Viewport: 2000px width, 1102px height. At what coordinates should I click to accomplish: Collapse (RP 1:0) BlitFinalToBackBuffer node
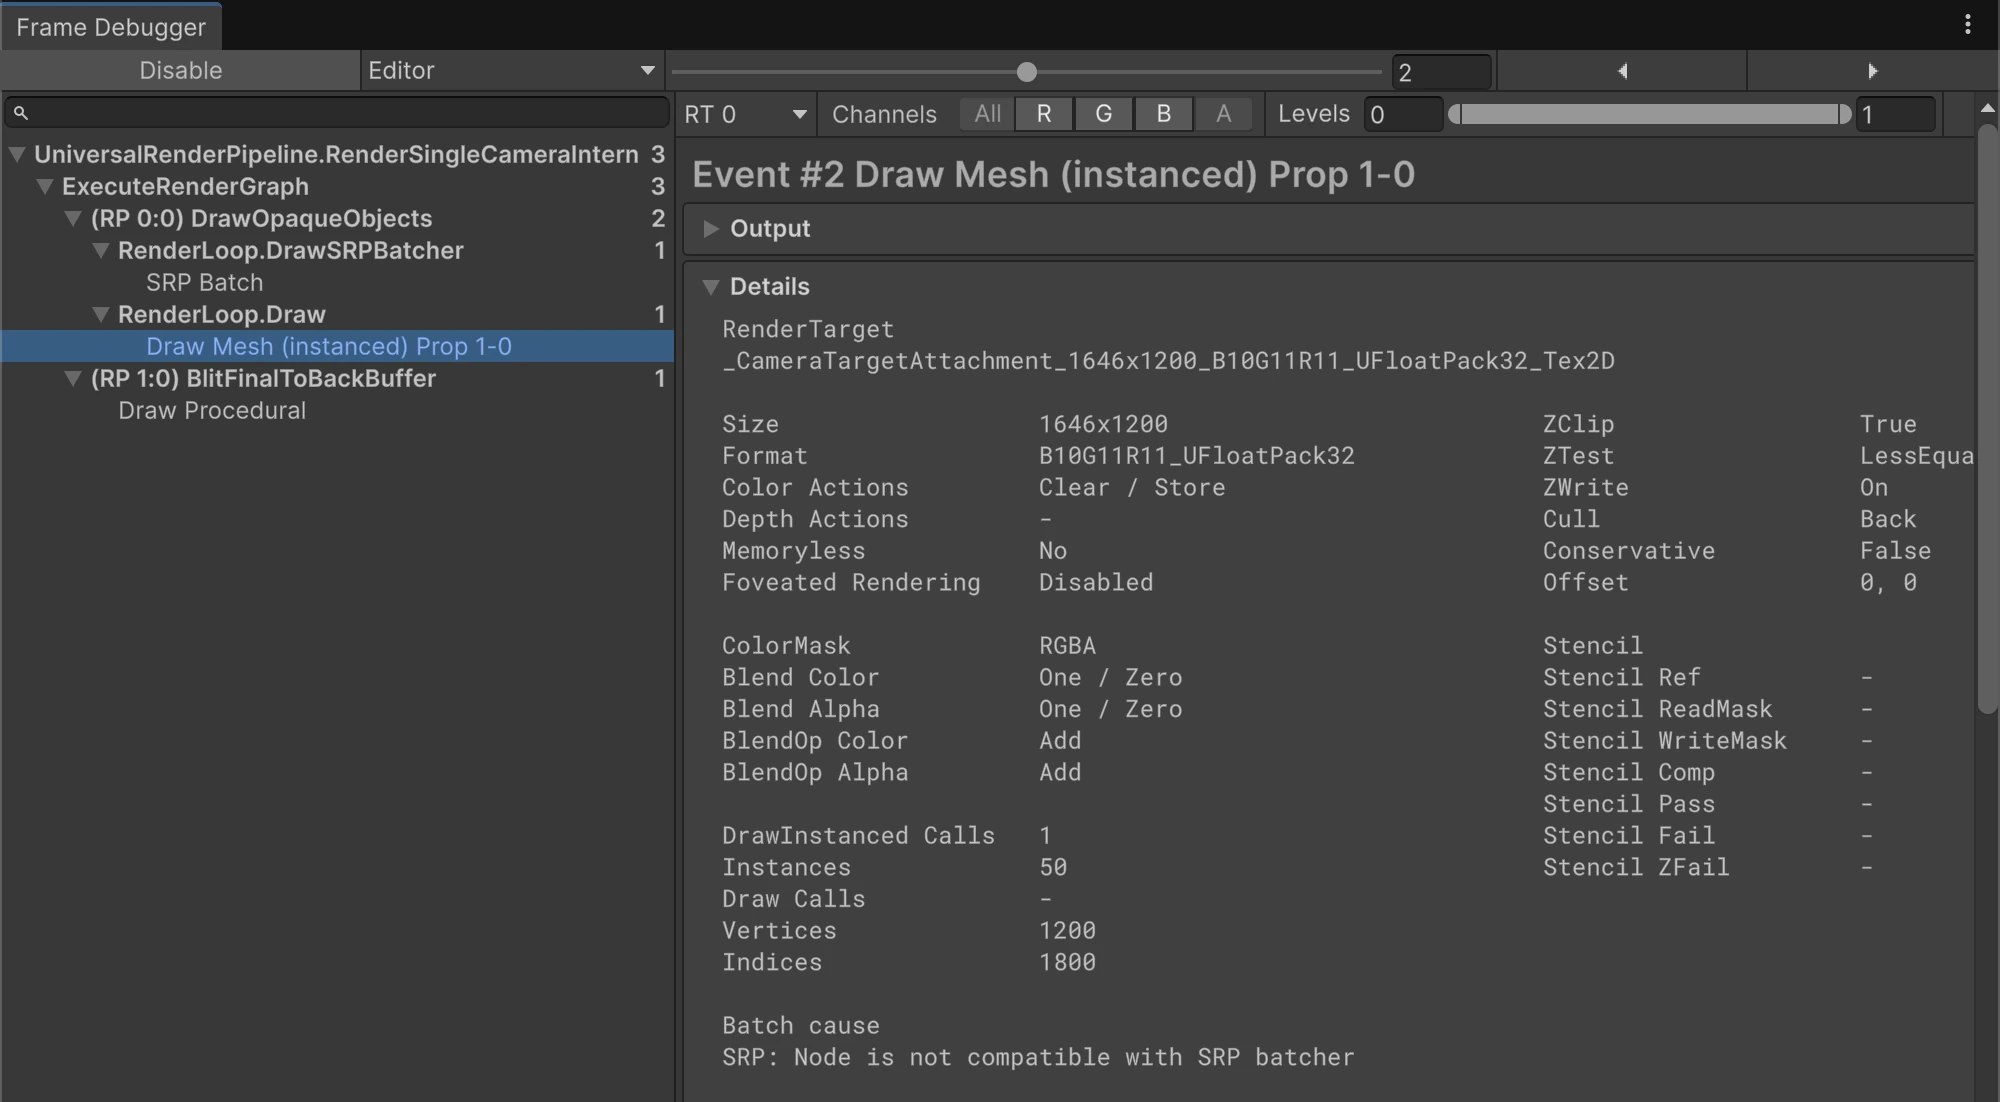pos(73,379)
